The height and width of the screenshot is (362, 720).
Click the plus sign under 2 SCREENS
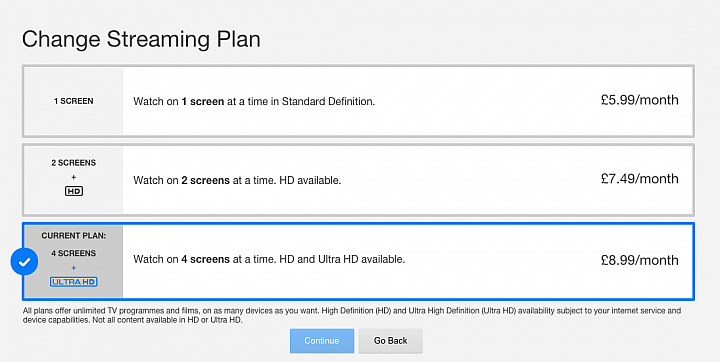74,177
